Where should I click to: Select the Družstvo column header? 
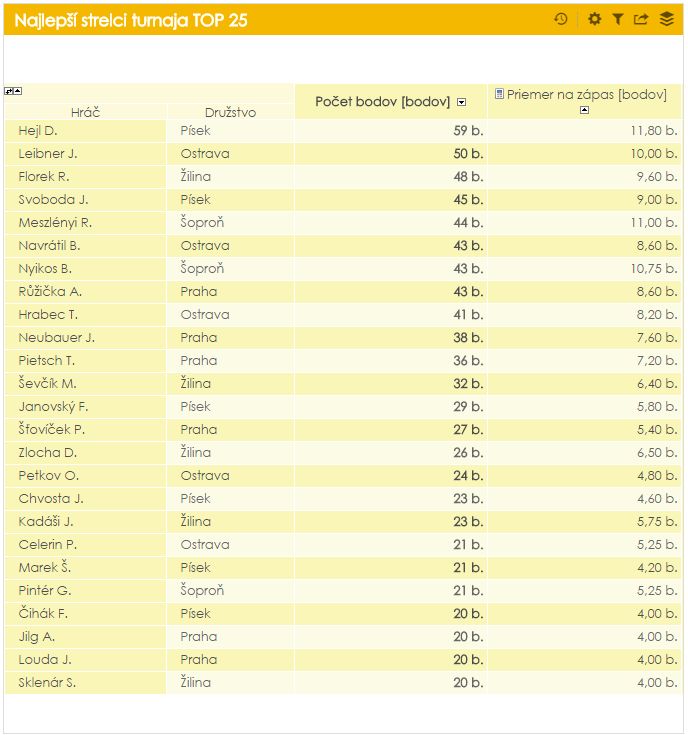[230, 112]
